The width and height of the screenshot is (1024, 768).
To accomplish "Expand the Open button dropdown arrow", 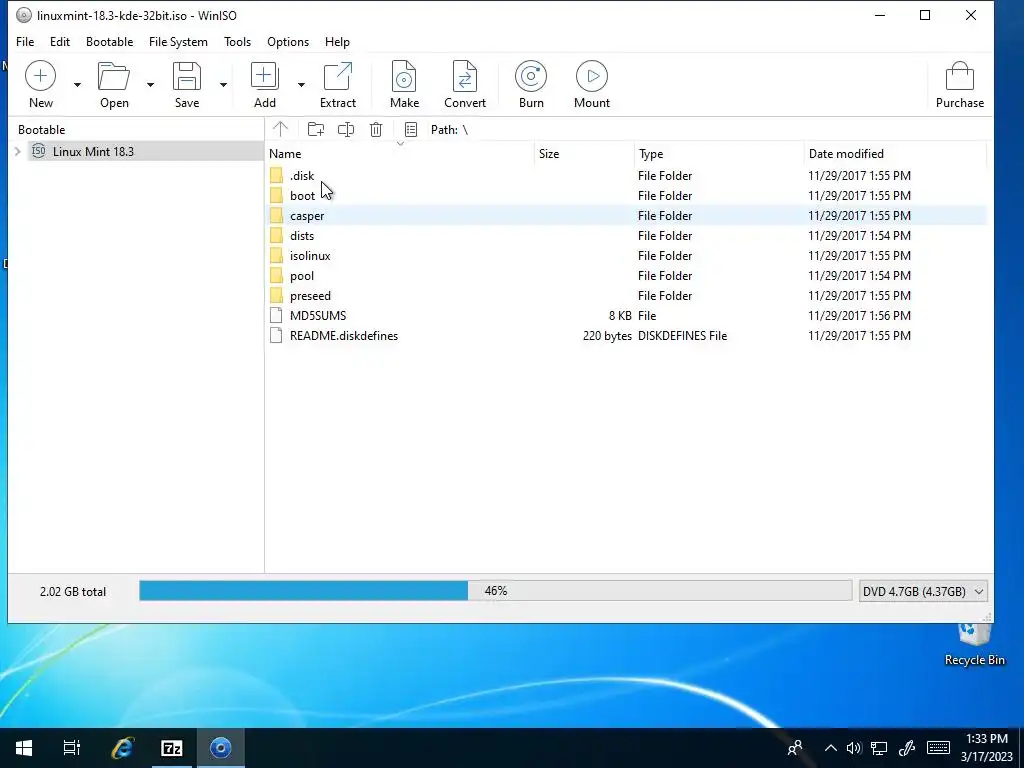I will 150,85.
